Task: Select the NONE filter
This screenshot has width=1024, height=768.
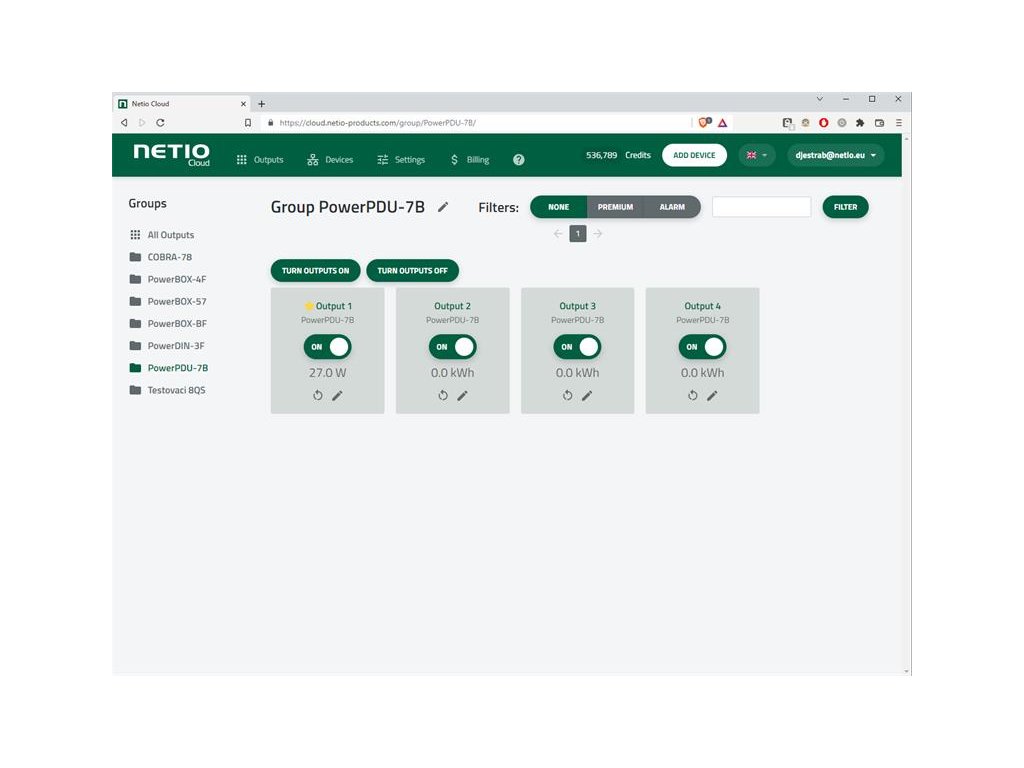Action: click(558, 207)
